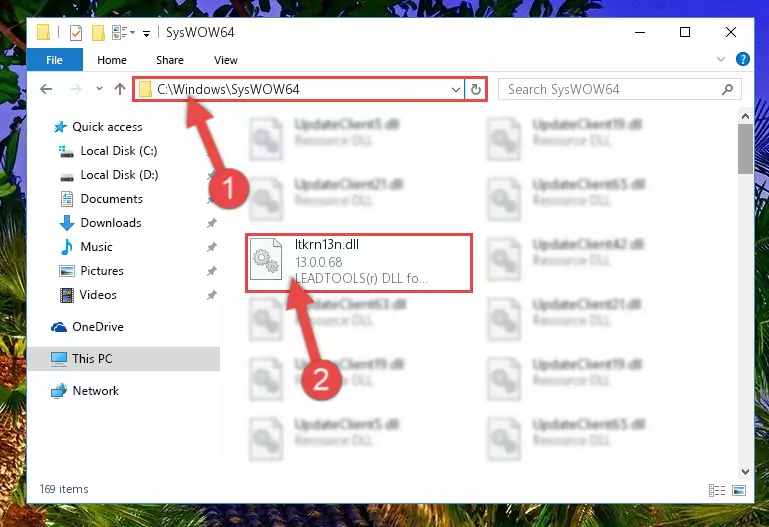Screen dimensions: 769x527
Task: Click the Properties checkmark icon in quick access toolbar
Action: pos(76,33)
